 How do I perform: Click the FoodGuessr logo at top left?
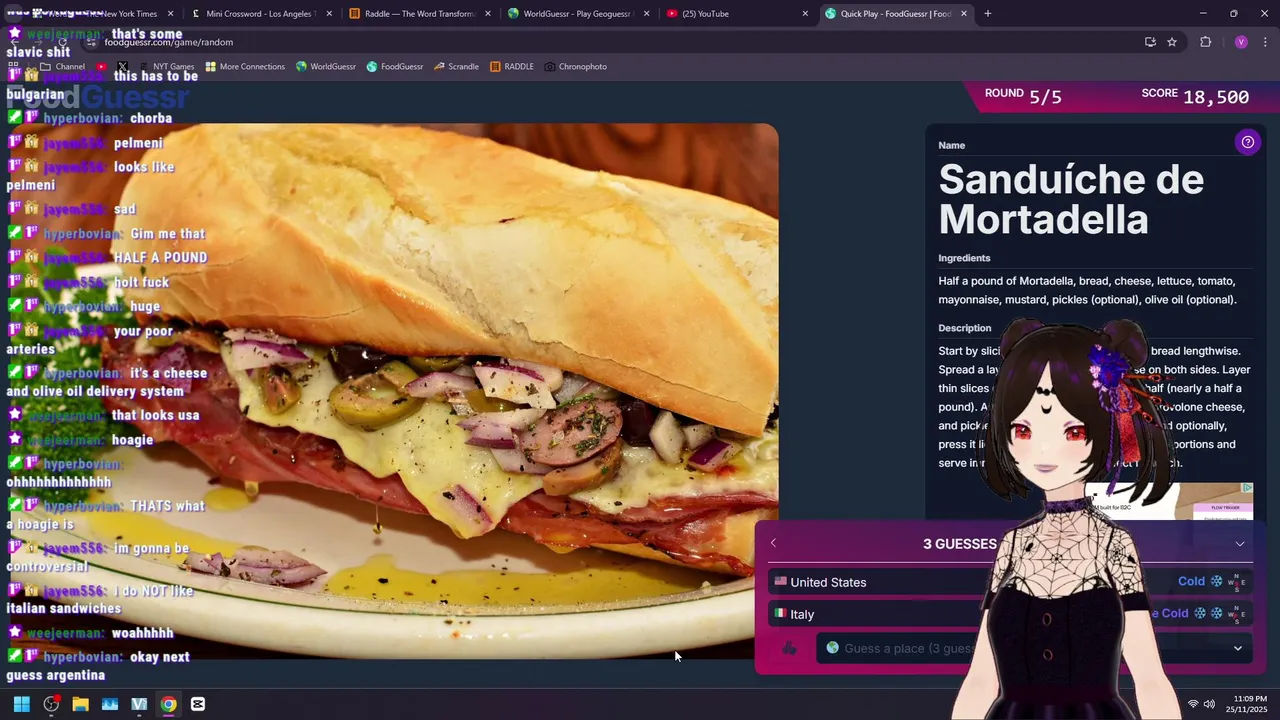[x=98, y=97]
